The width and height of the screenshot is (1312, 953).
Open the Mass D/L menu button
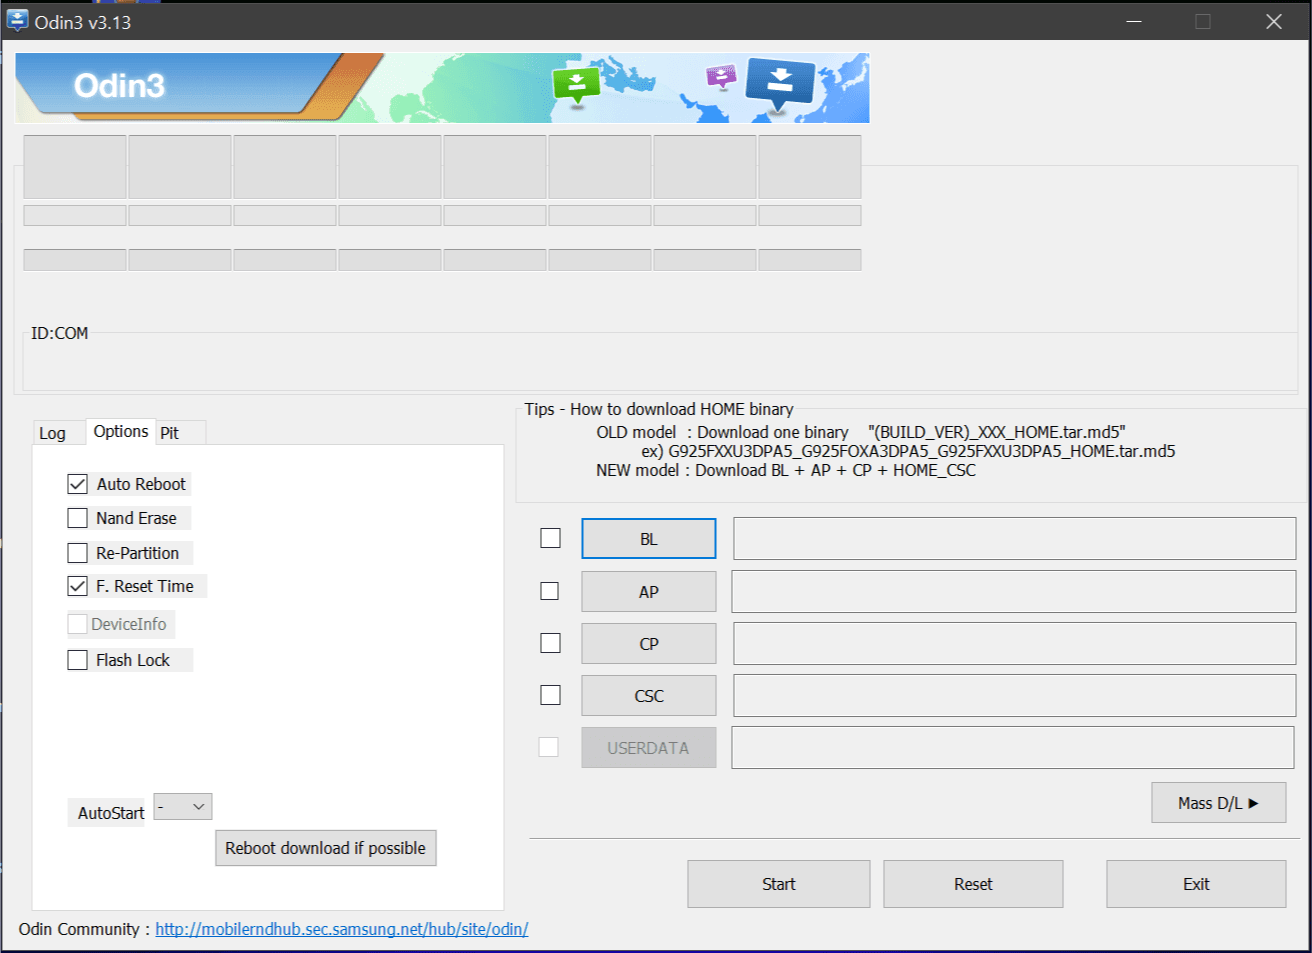pos(1219,803)
